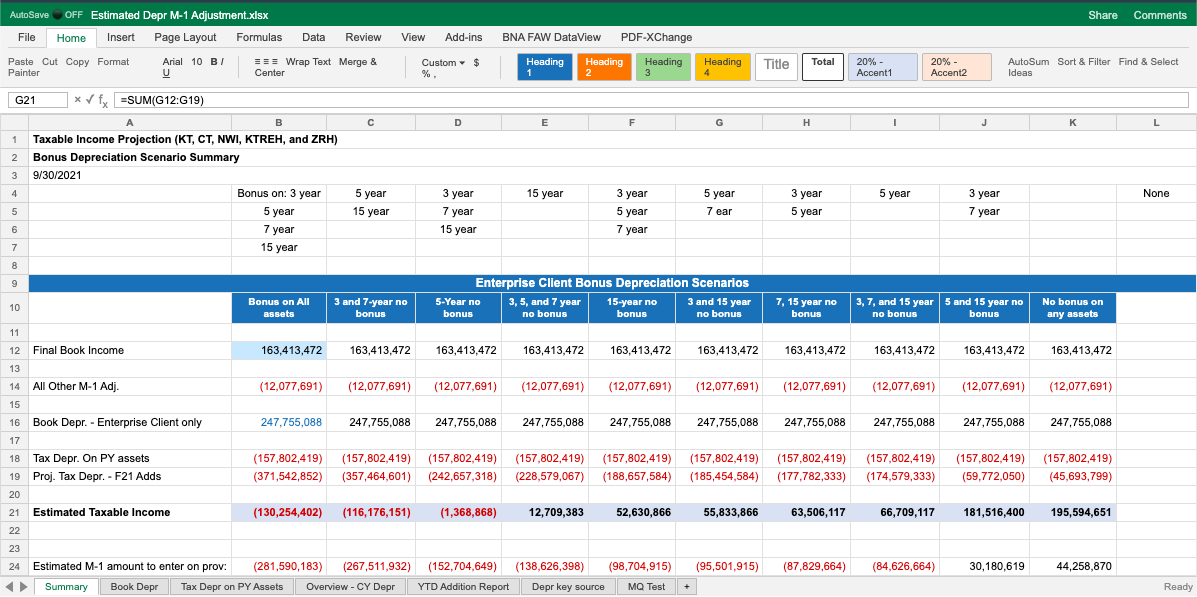This screenshot has height=597, width=1197.
Task: Open the Formulas tab
Action: pos(259,37)
